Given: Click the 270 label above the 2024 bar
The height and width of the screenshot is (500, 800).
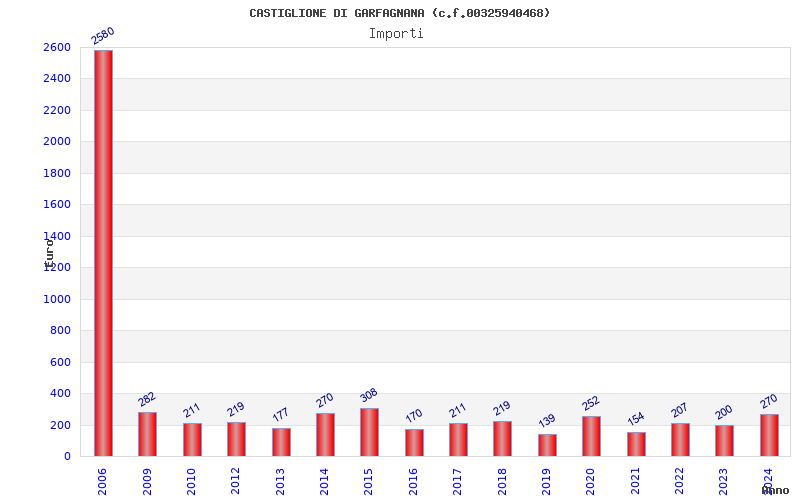Looking at the screenshot, I should 768,401.
